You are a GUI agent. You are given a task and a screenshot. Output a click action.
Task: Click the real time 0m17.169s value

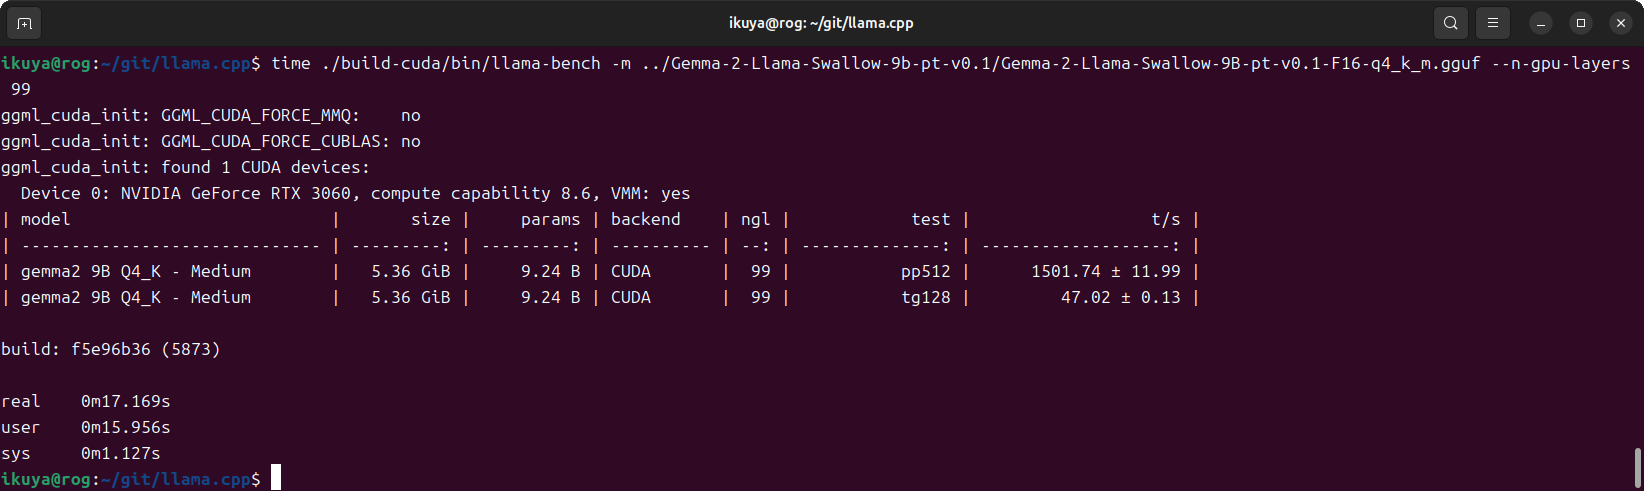pos(125,401)
